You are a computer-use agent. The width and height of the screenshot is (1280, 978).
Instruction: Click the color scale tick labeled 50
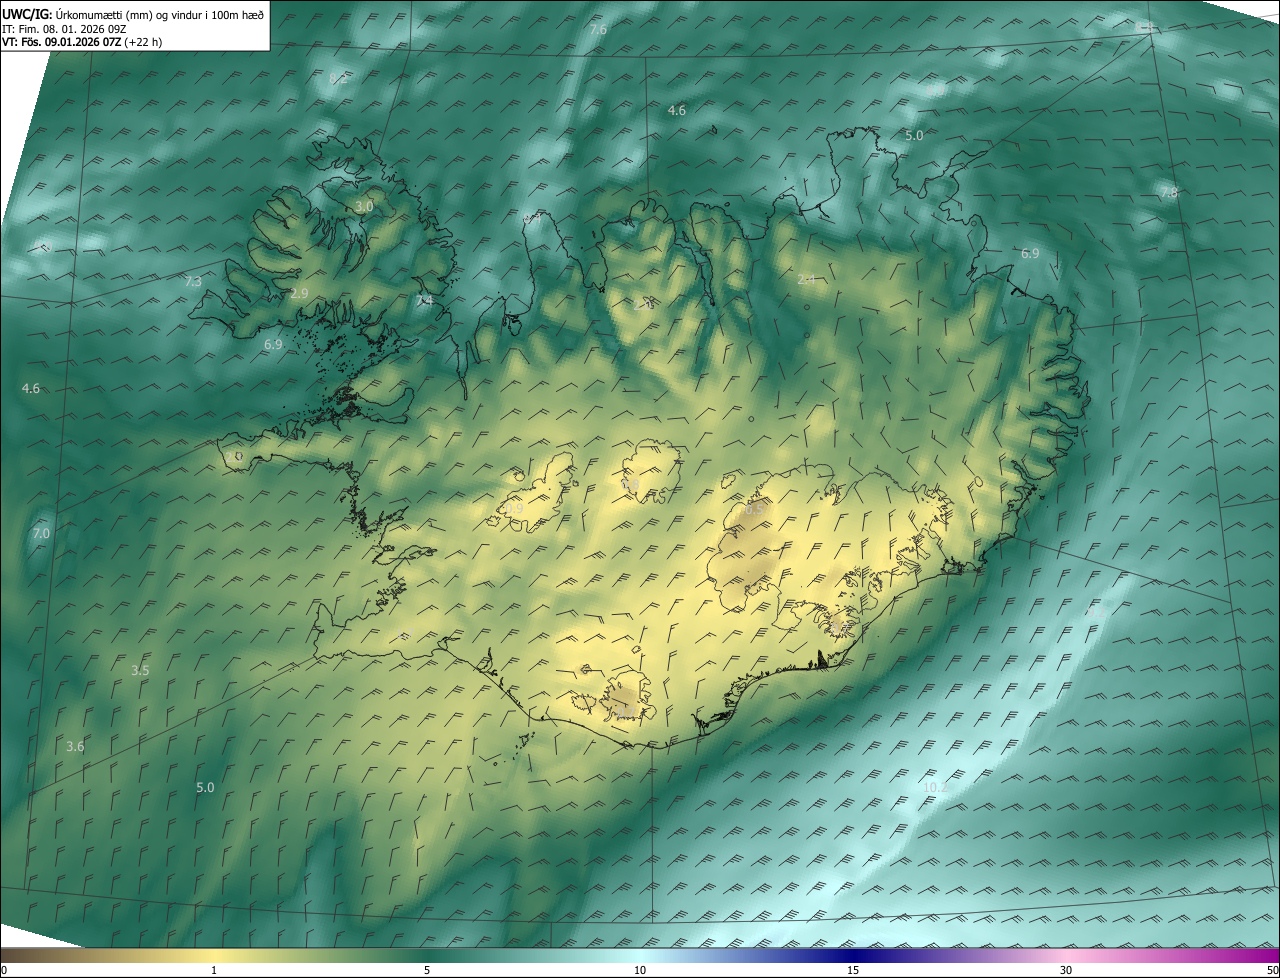click(1273, 970)
